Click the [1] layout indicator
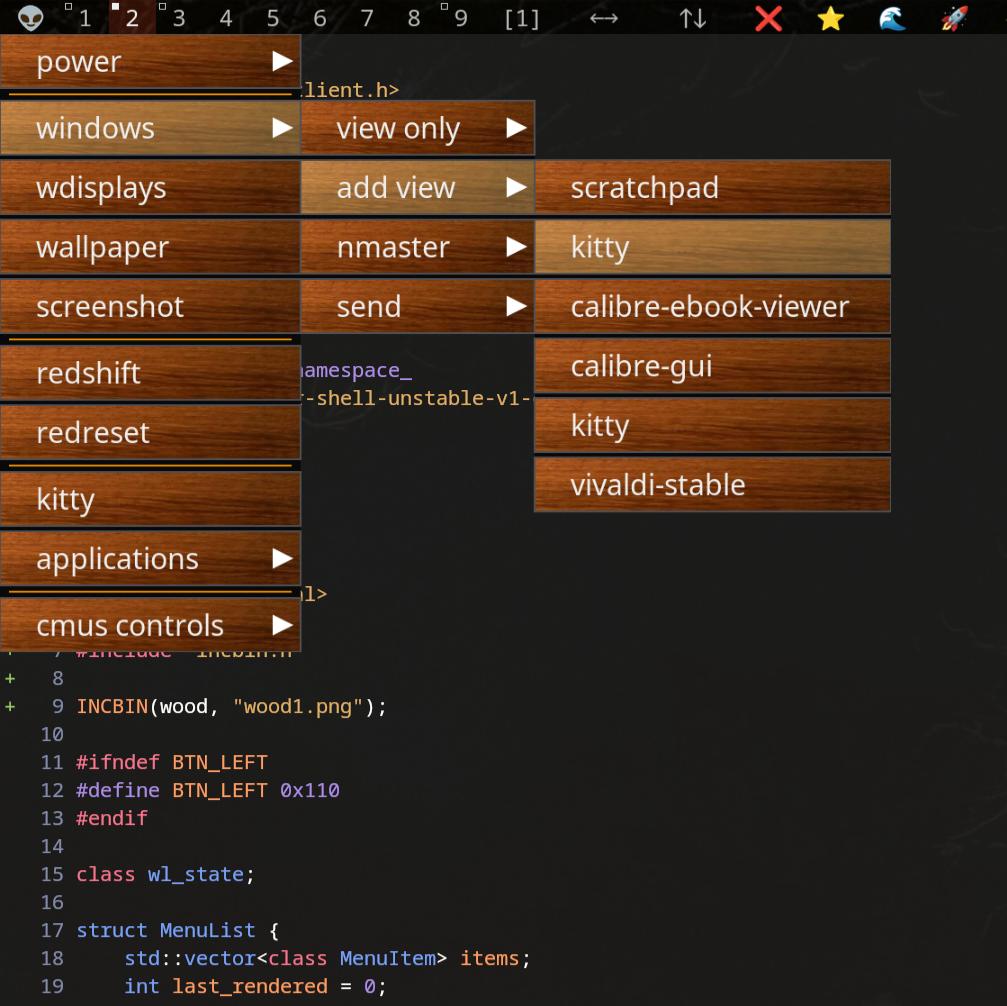 point(521,18)
